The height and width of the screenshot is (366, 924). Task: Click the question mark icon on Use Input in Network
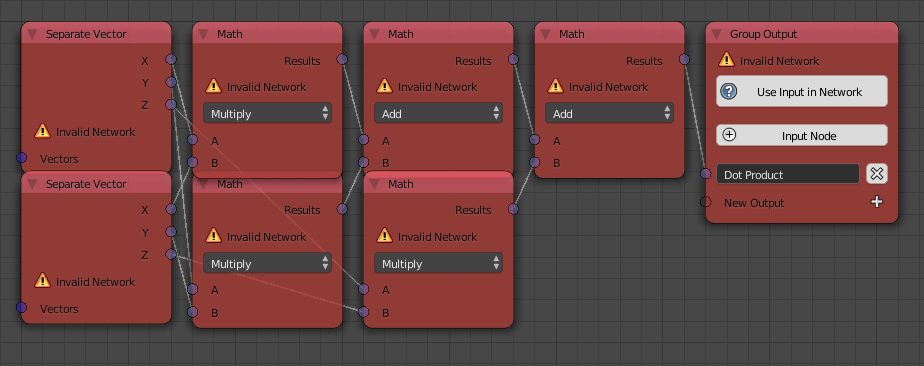click(729, 91)
